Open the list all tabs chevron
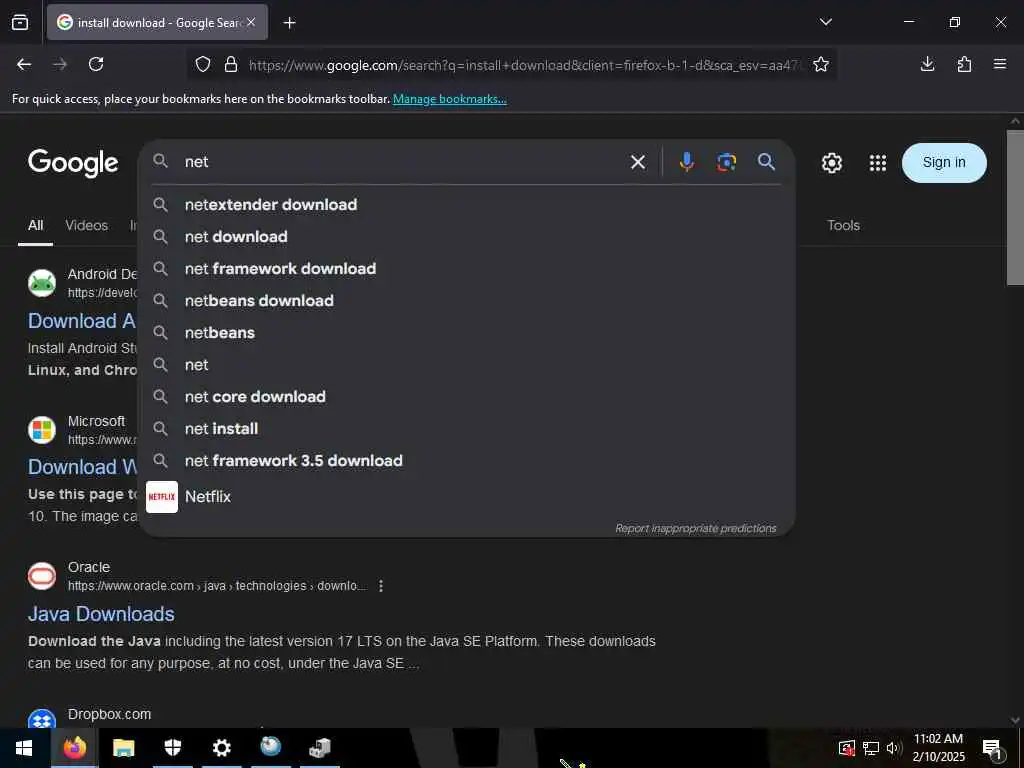Image resolution: width=1024 pixels, height=768 pixels. (x=825, y=22)
